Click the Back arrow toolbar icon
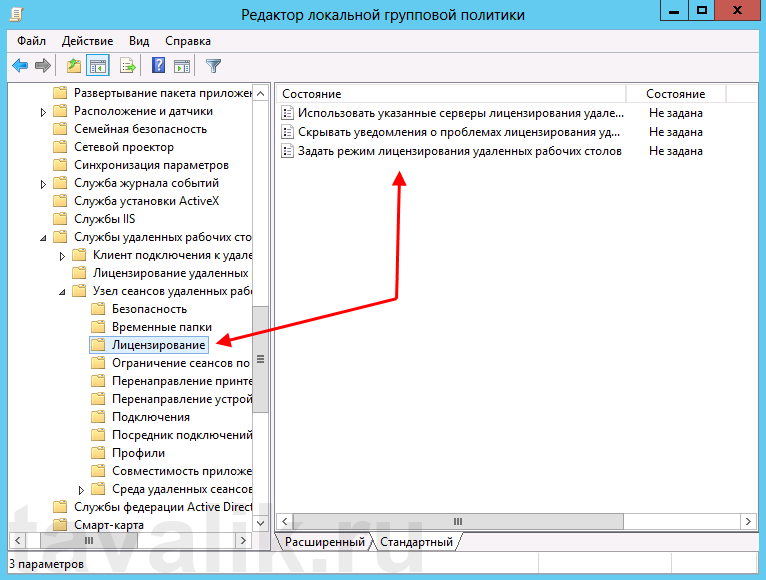Viewport: 766px width, 580px height. [x=20, y=66]
